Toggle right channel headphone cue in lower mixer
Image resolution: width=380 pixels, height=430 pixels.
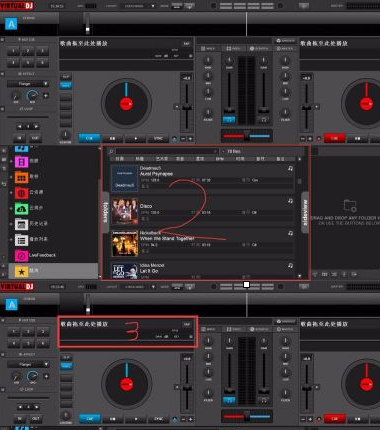coord(264,400)
